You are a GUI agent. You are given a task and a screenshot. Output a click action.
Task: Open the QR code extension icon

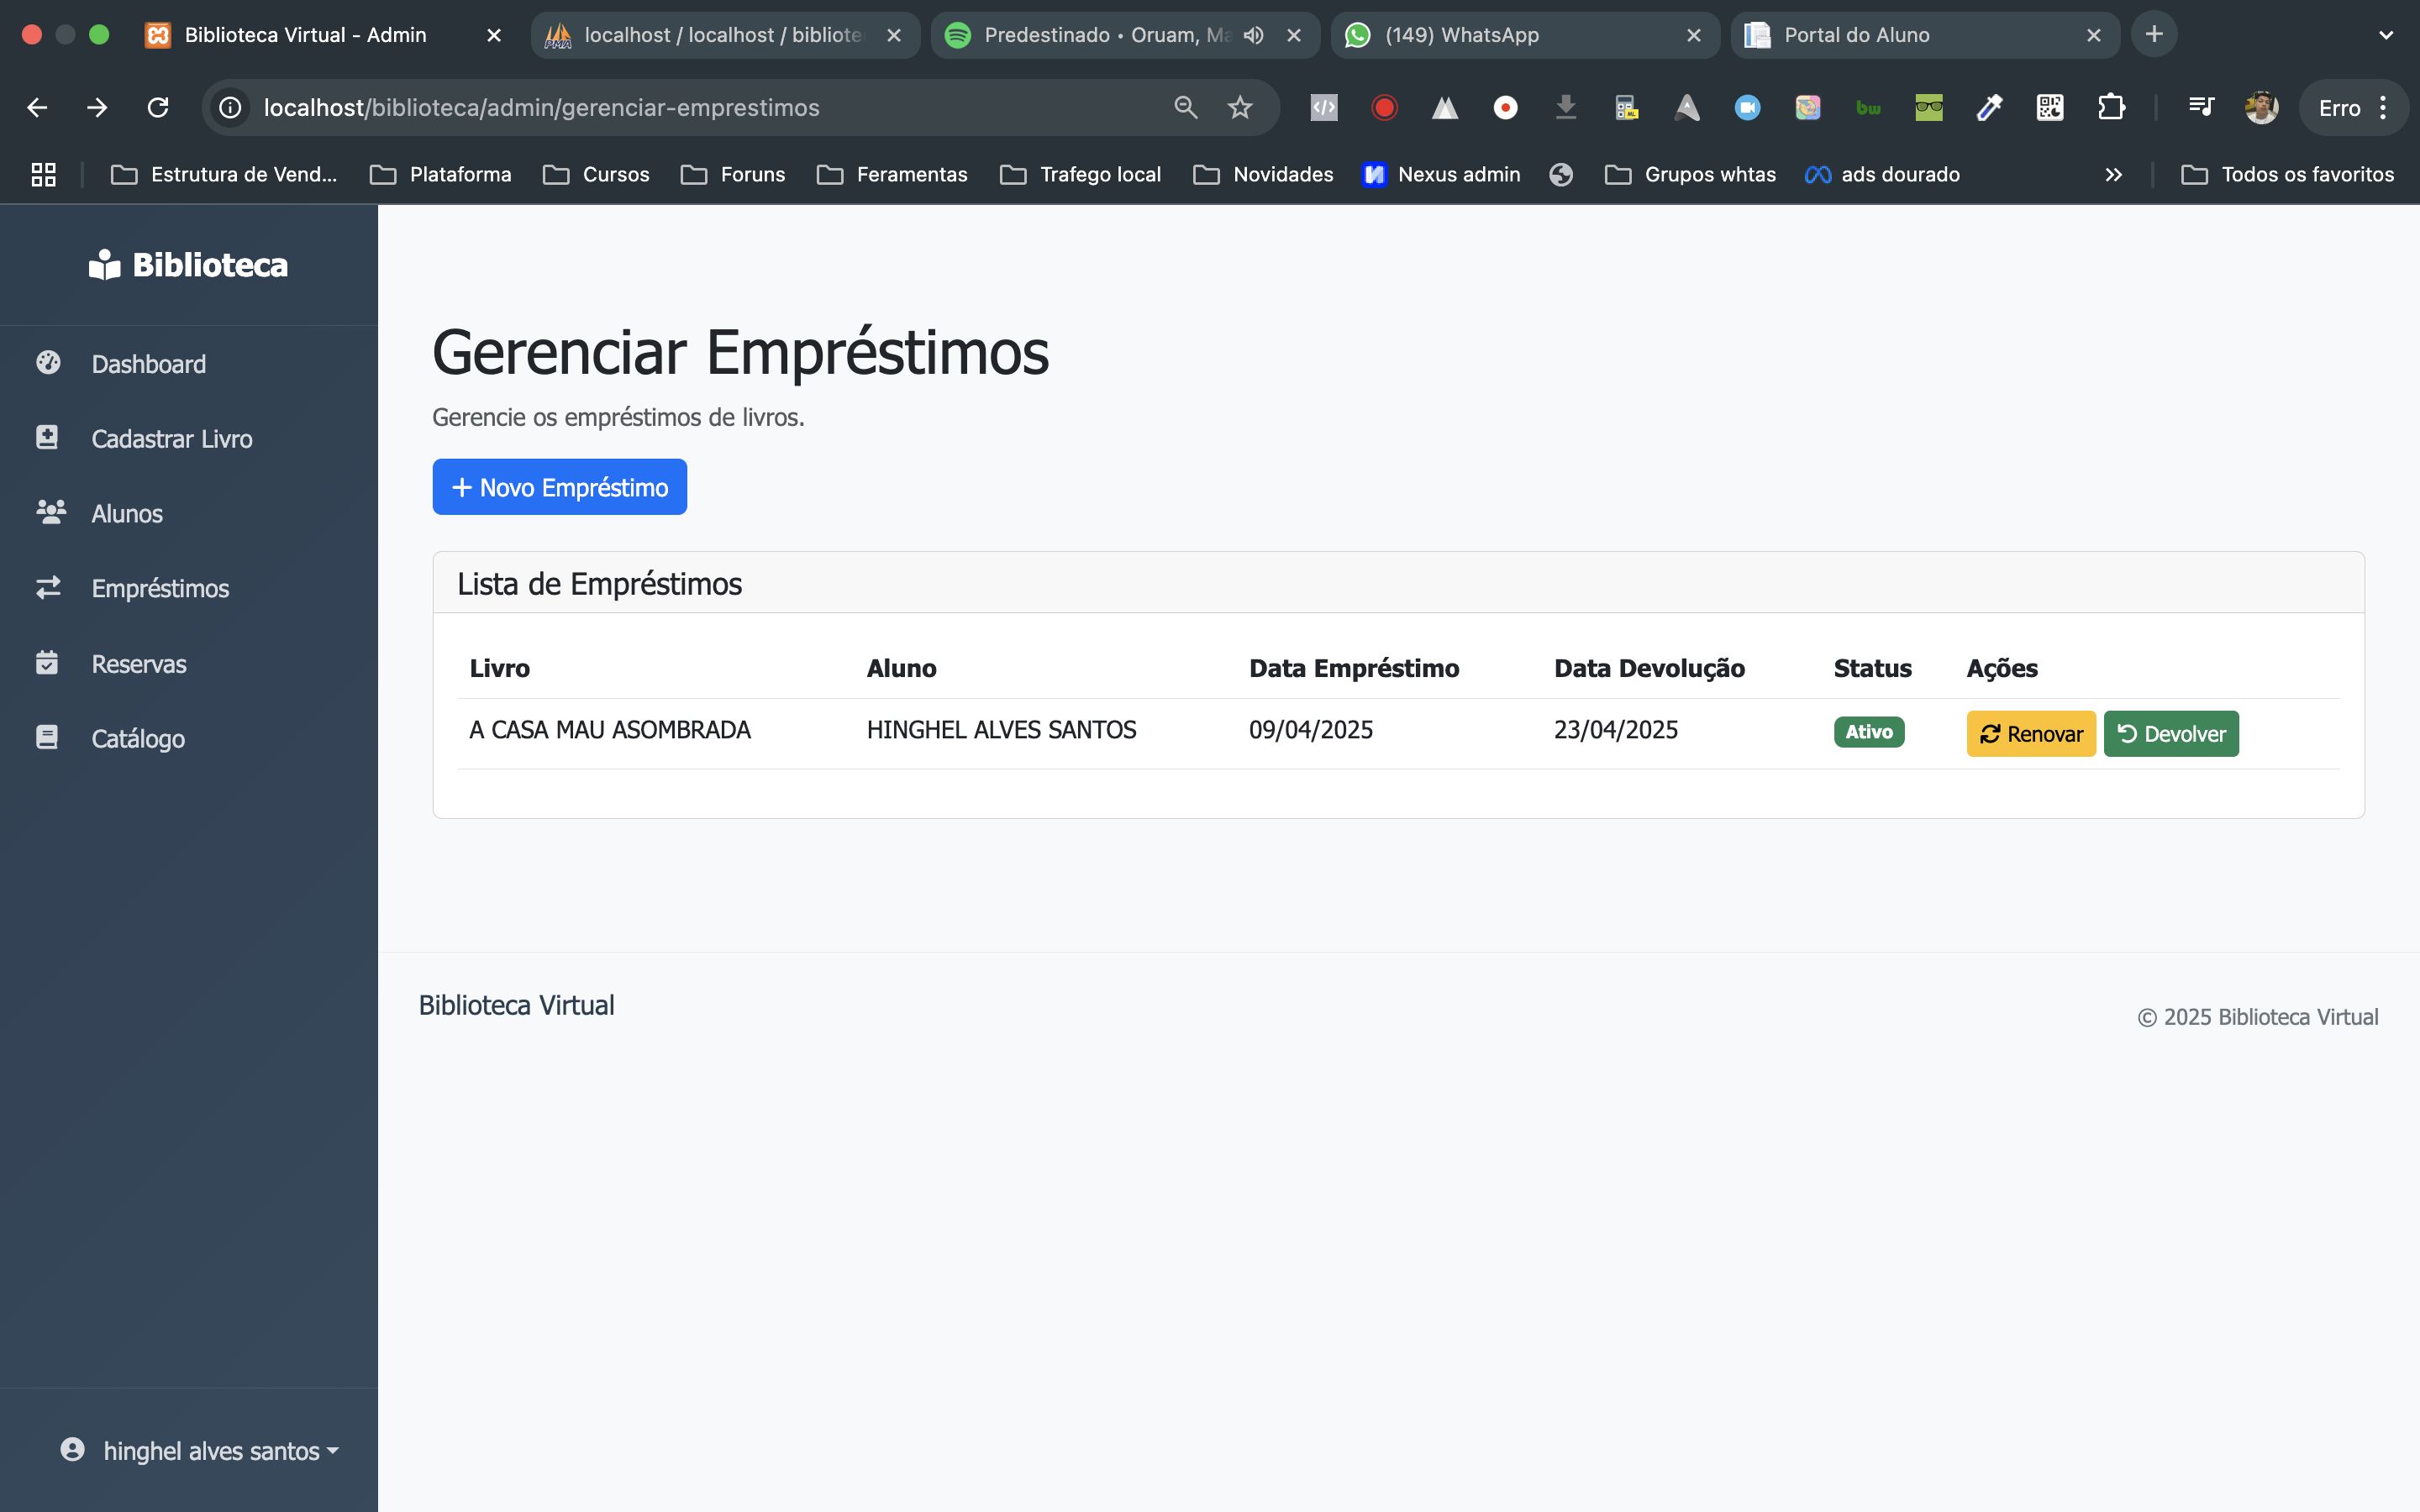coord(2050,107)
